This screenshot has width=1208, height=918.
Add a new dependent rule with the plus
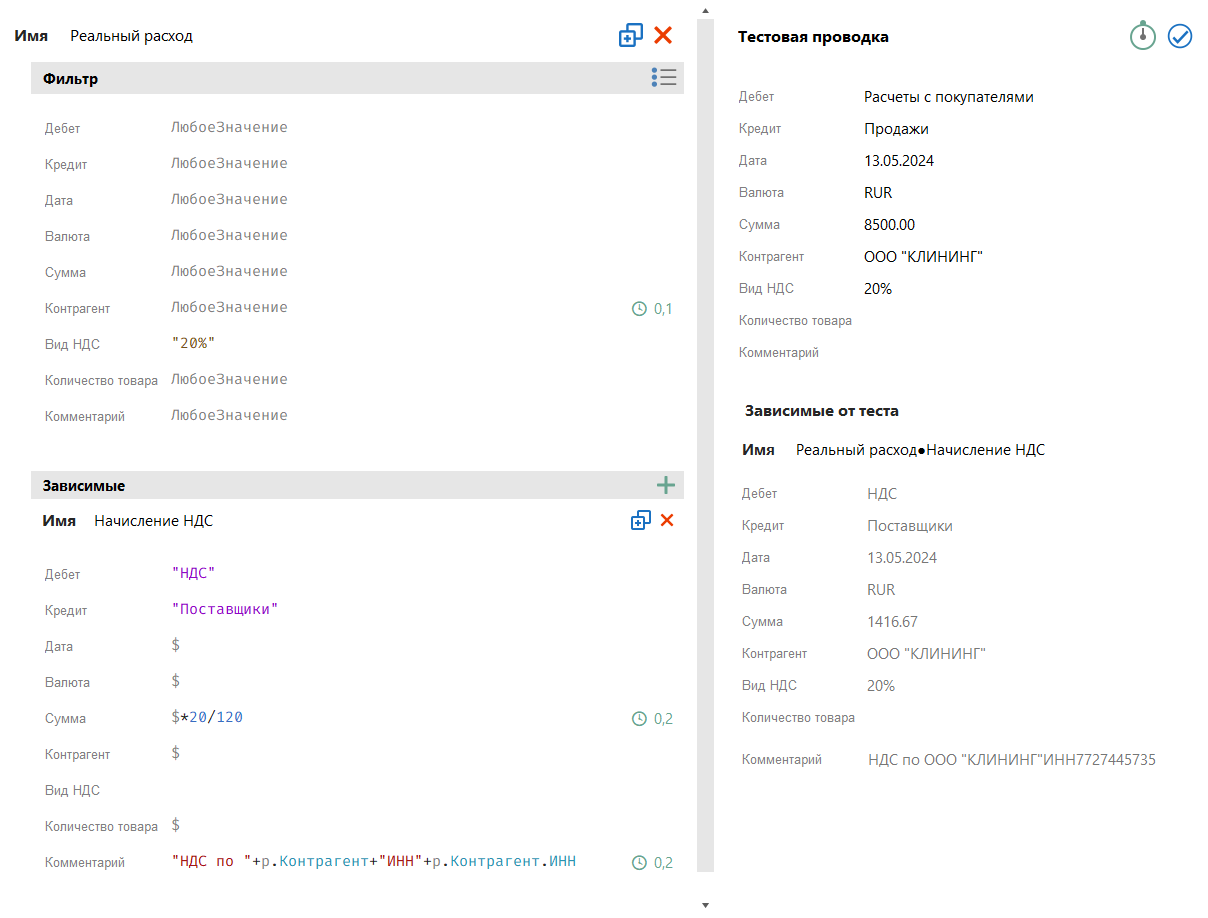665,484
